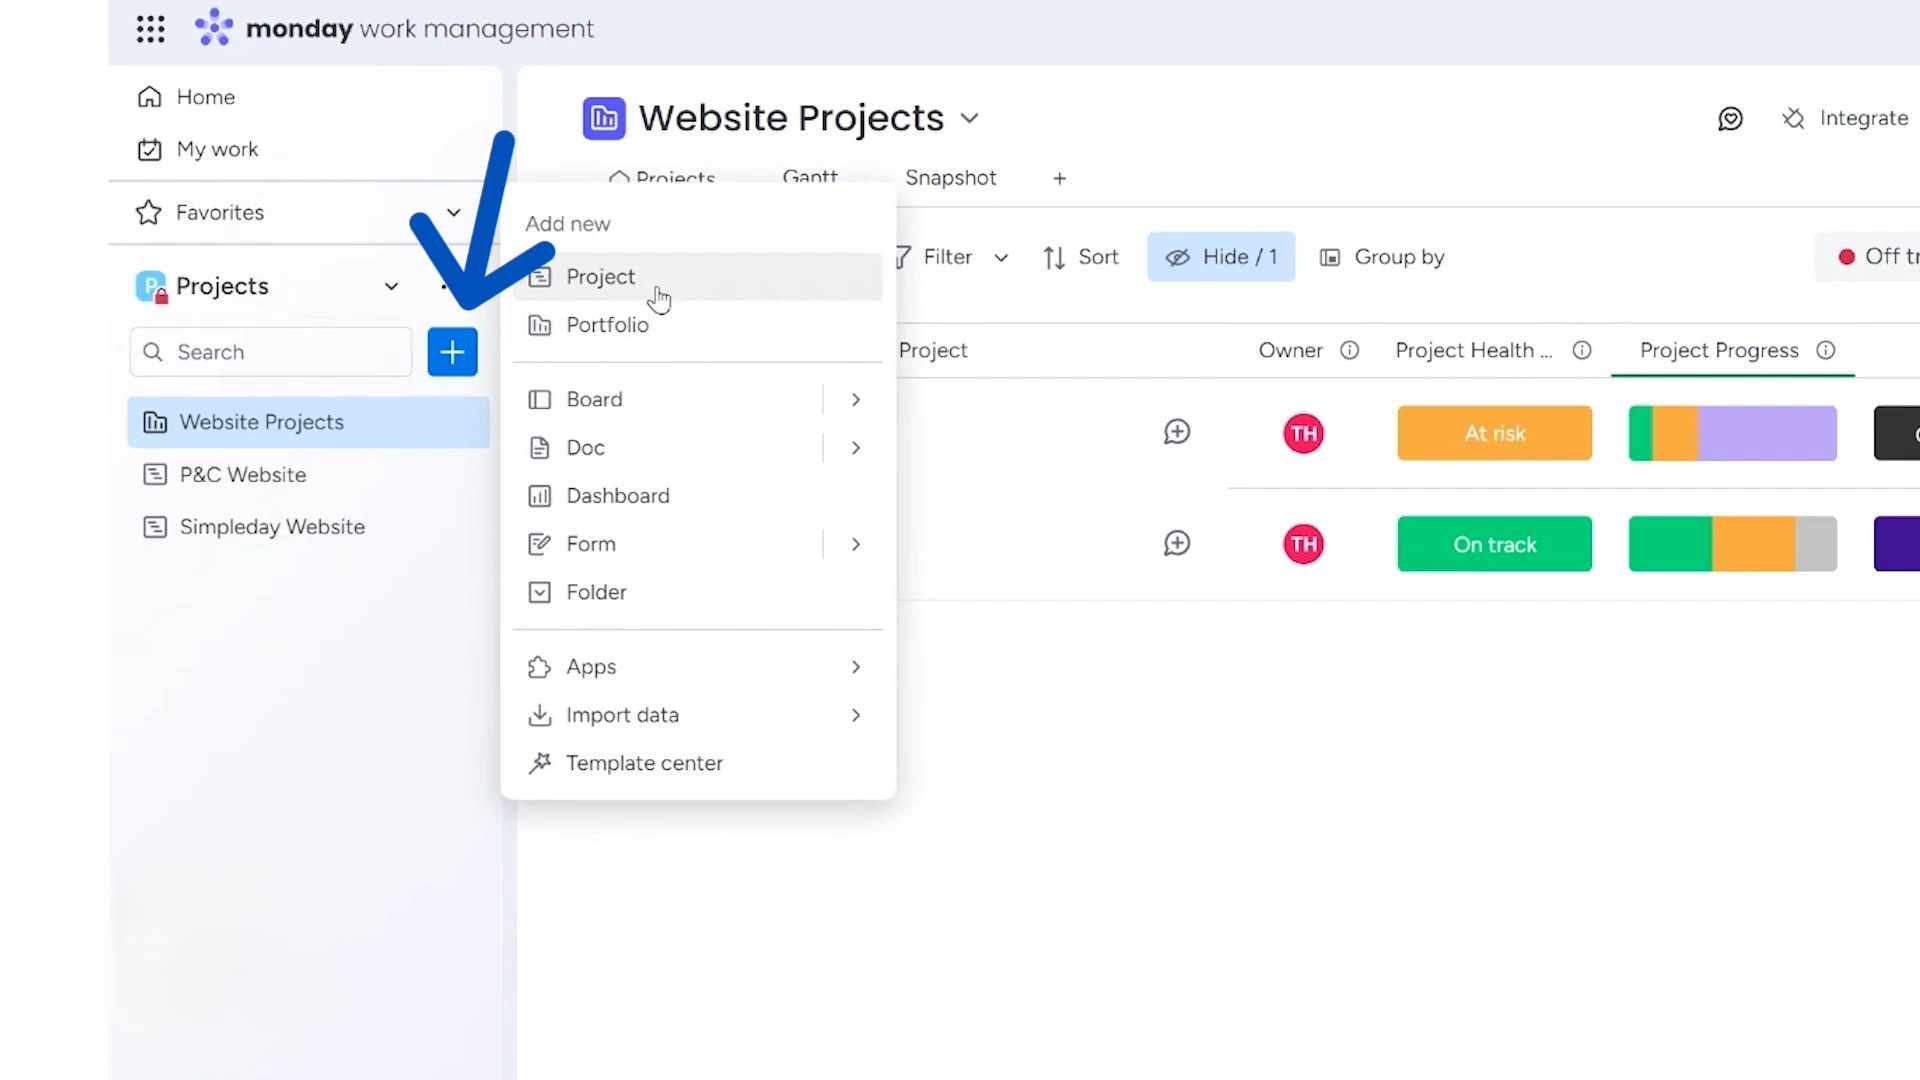Expand the Projects section in sidebar
Image resolution: width=1920 pixels, height=1080 pixels.
[392, 286]
